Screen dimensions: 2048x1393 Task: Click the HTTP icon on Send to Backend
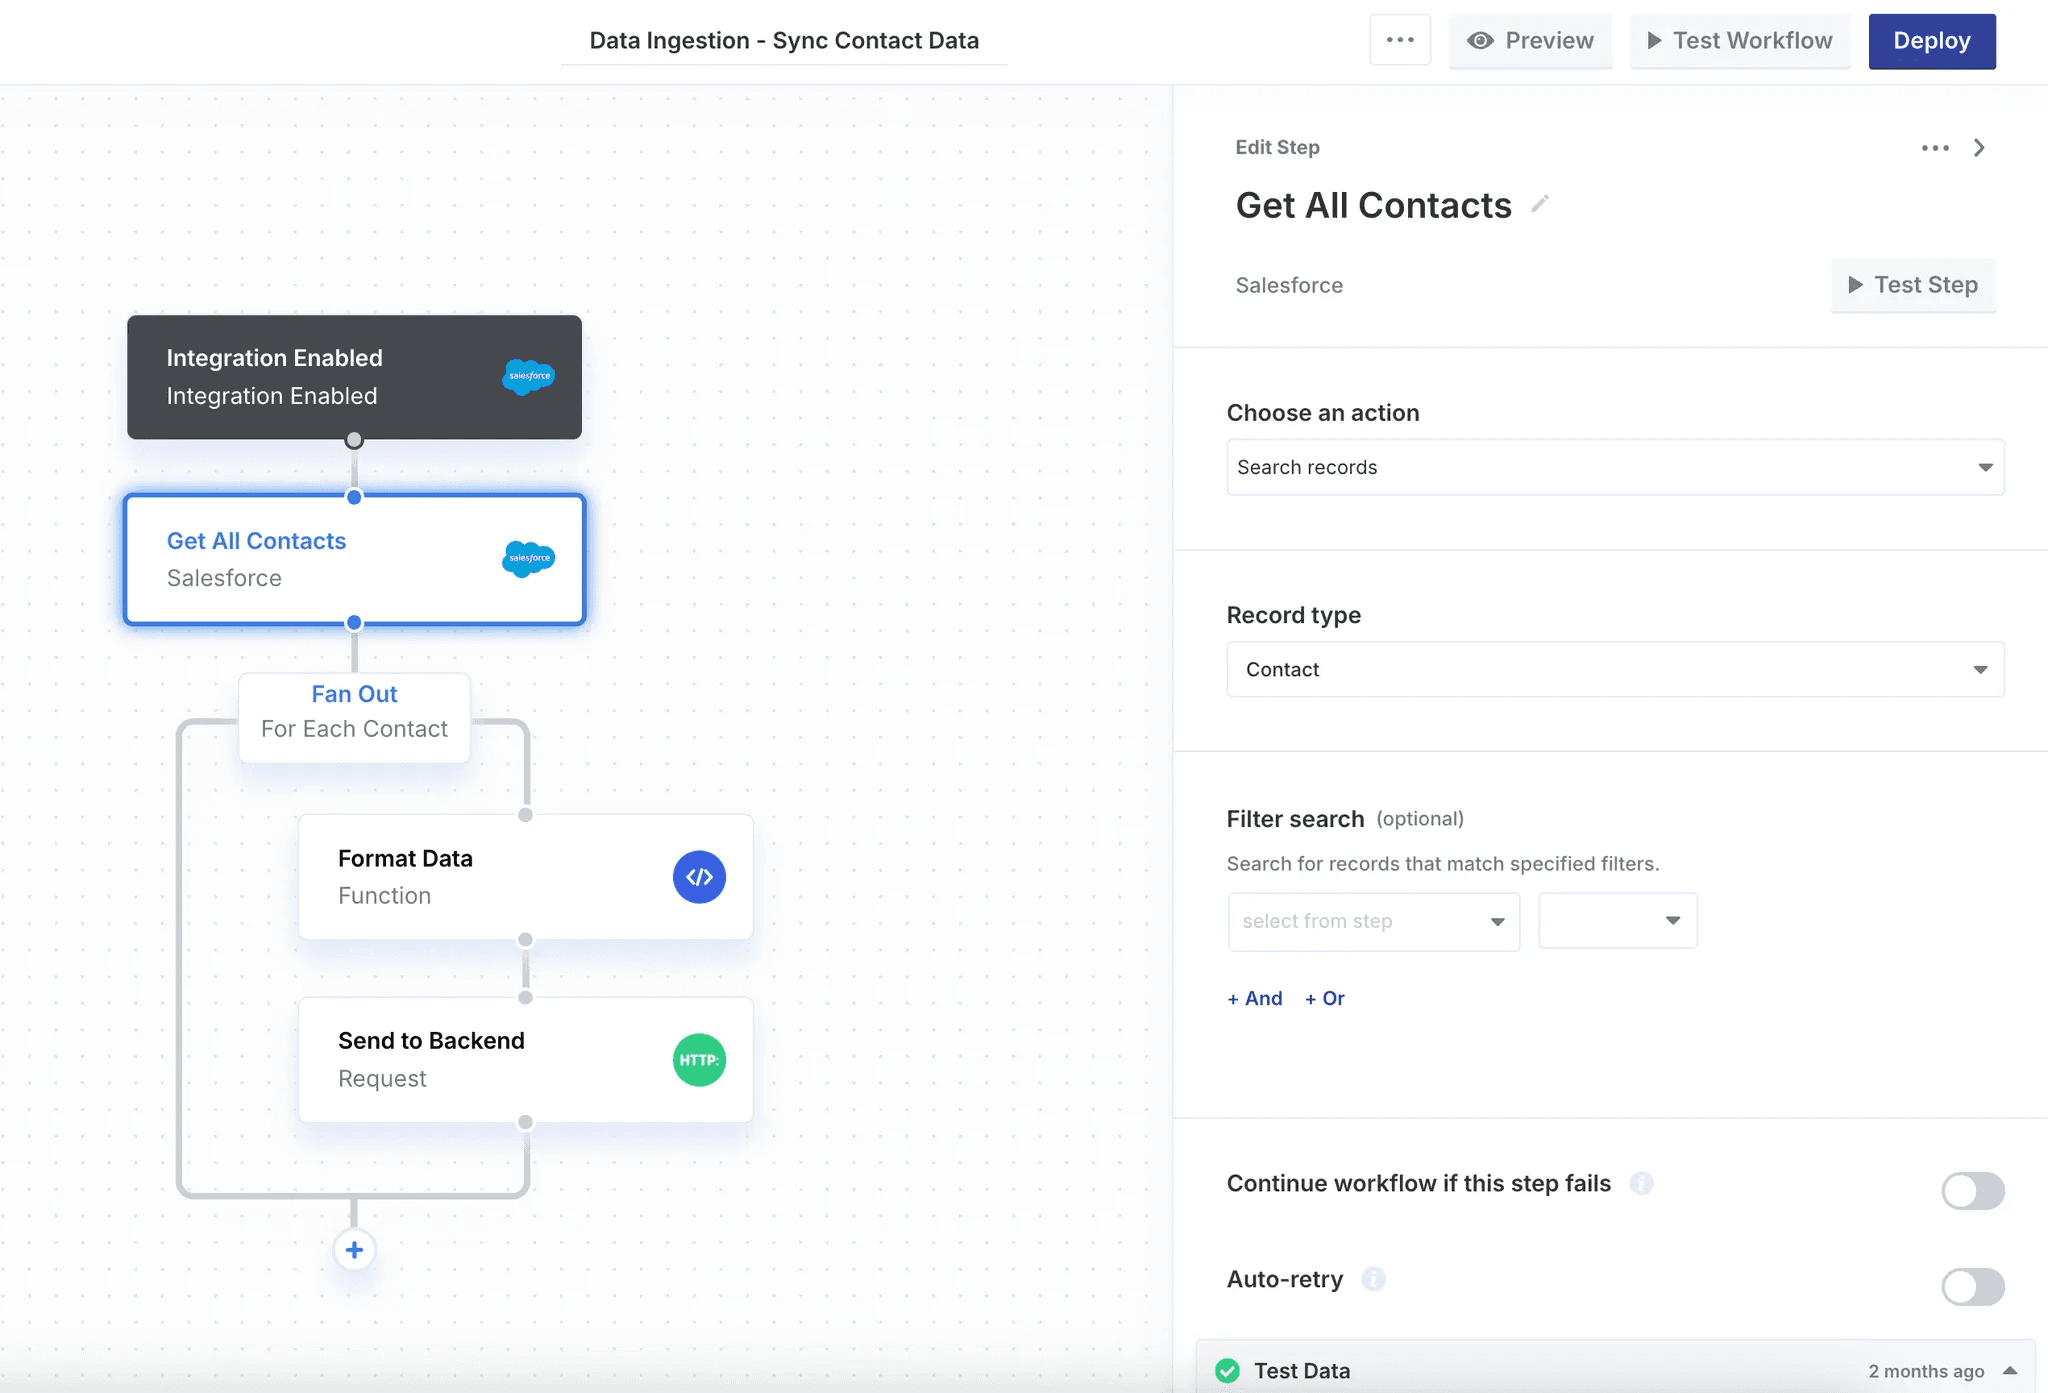coord(699,1060)
